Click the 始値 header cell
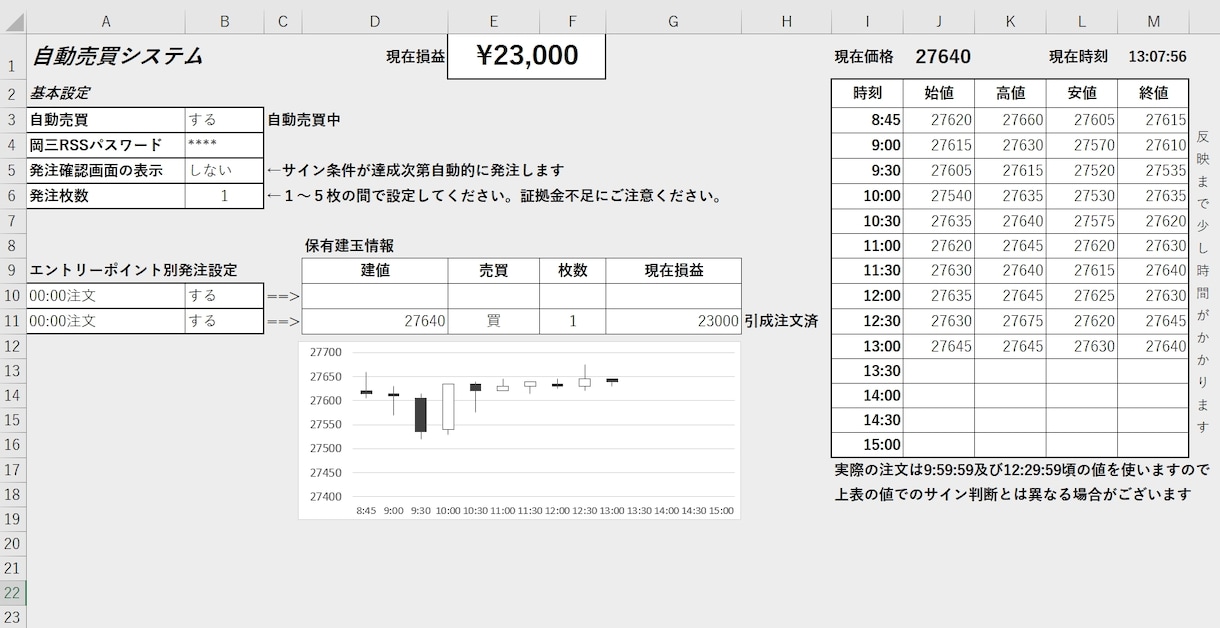The height and width of the screenshot is (628, 1220). 939,93
